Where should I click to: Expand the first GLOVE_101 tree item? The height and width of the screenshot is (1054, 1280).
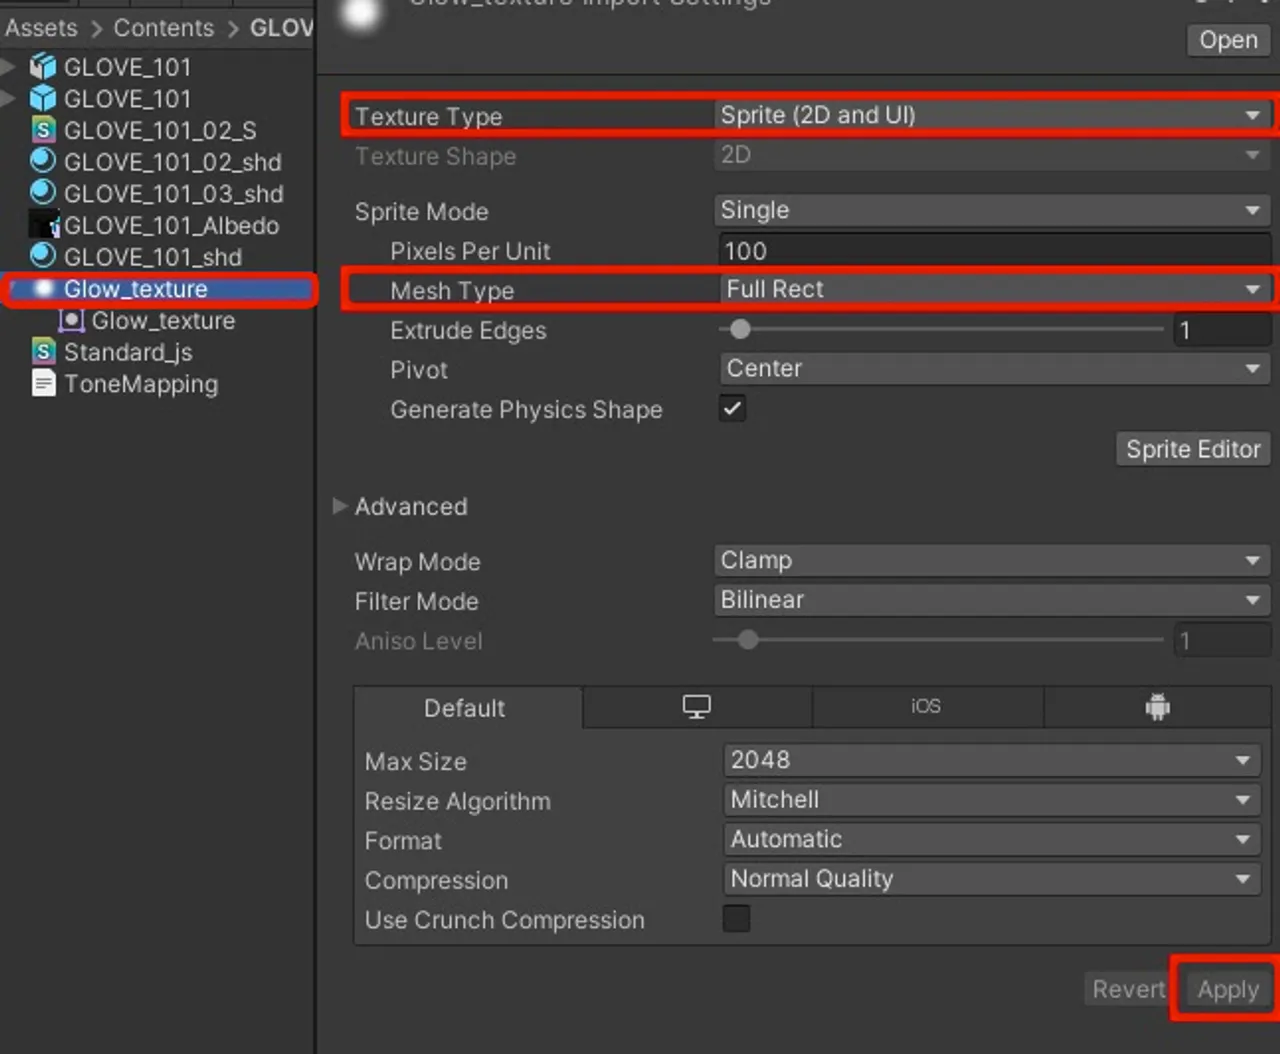point(8,66)
